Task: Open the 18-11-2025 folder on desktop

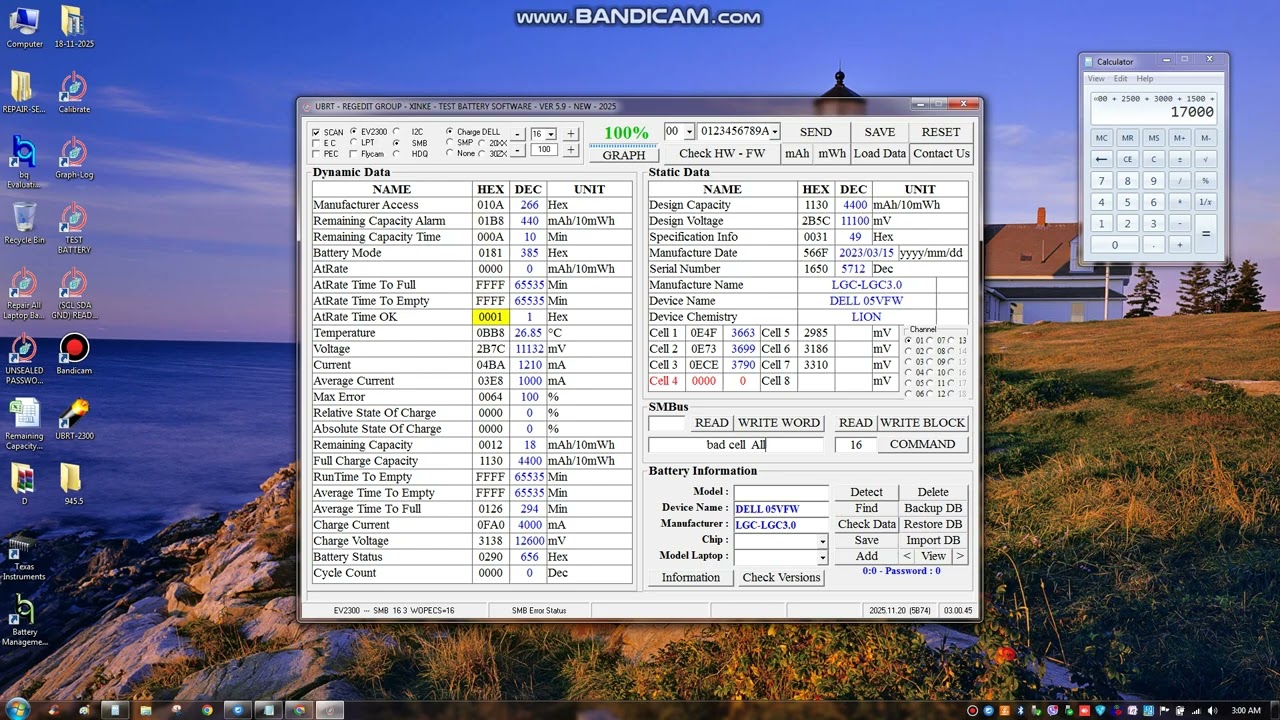Action: 73,27
